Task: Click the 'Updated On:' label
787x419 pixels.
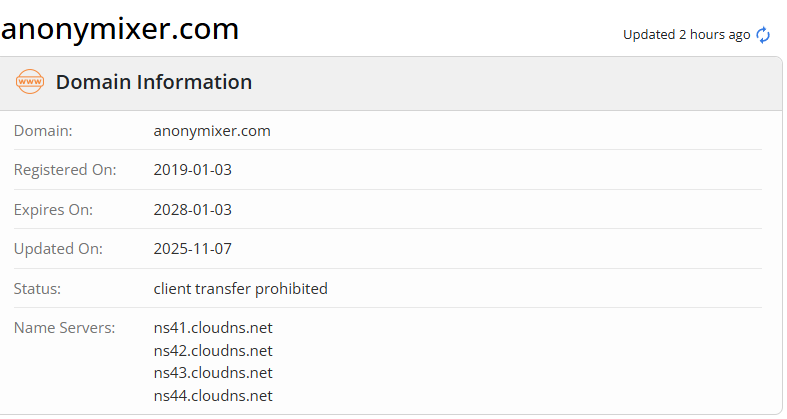Action: click(58, 249)
